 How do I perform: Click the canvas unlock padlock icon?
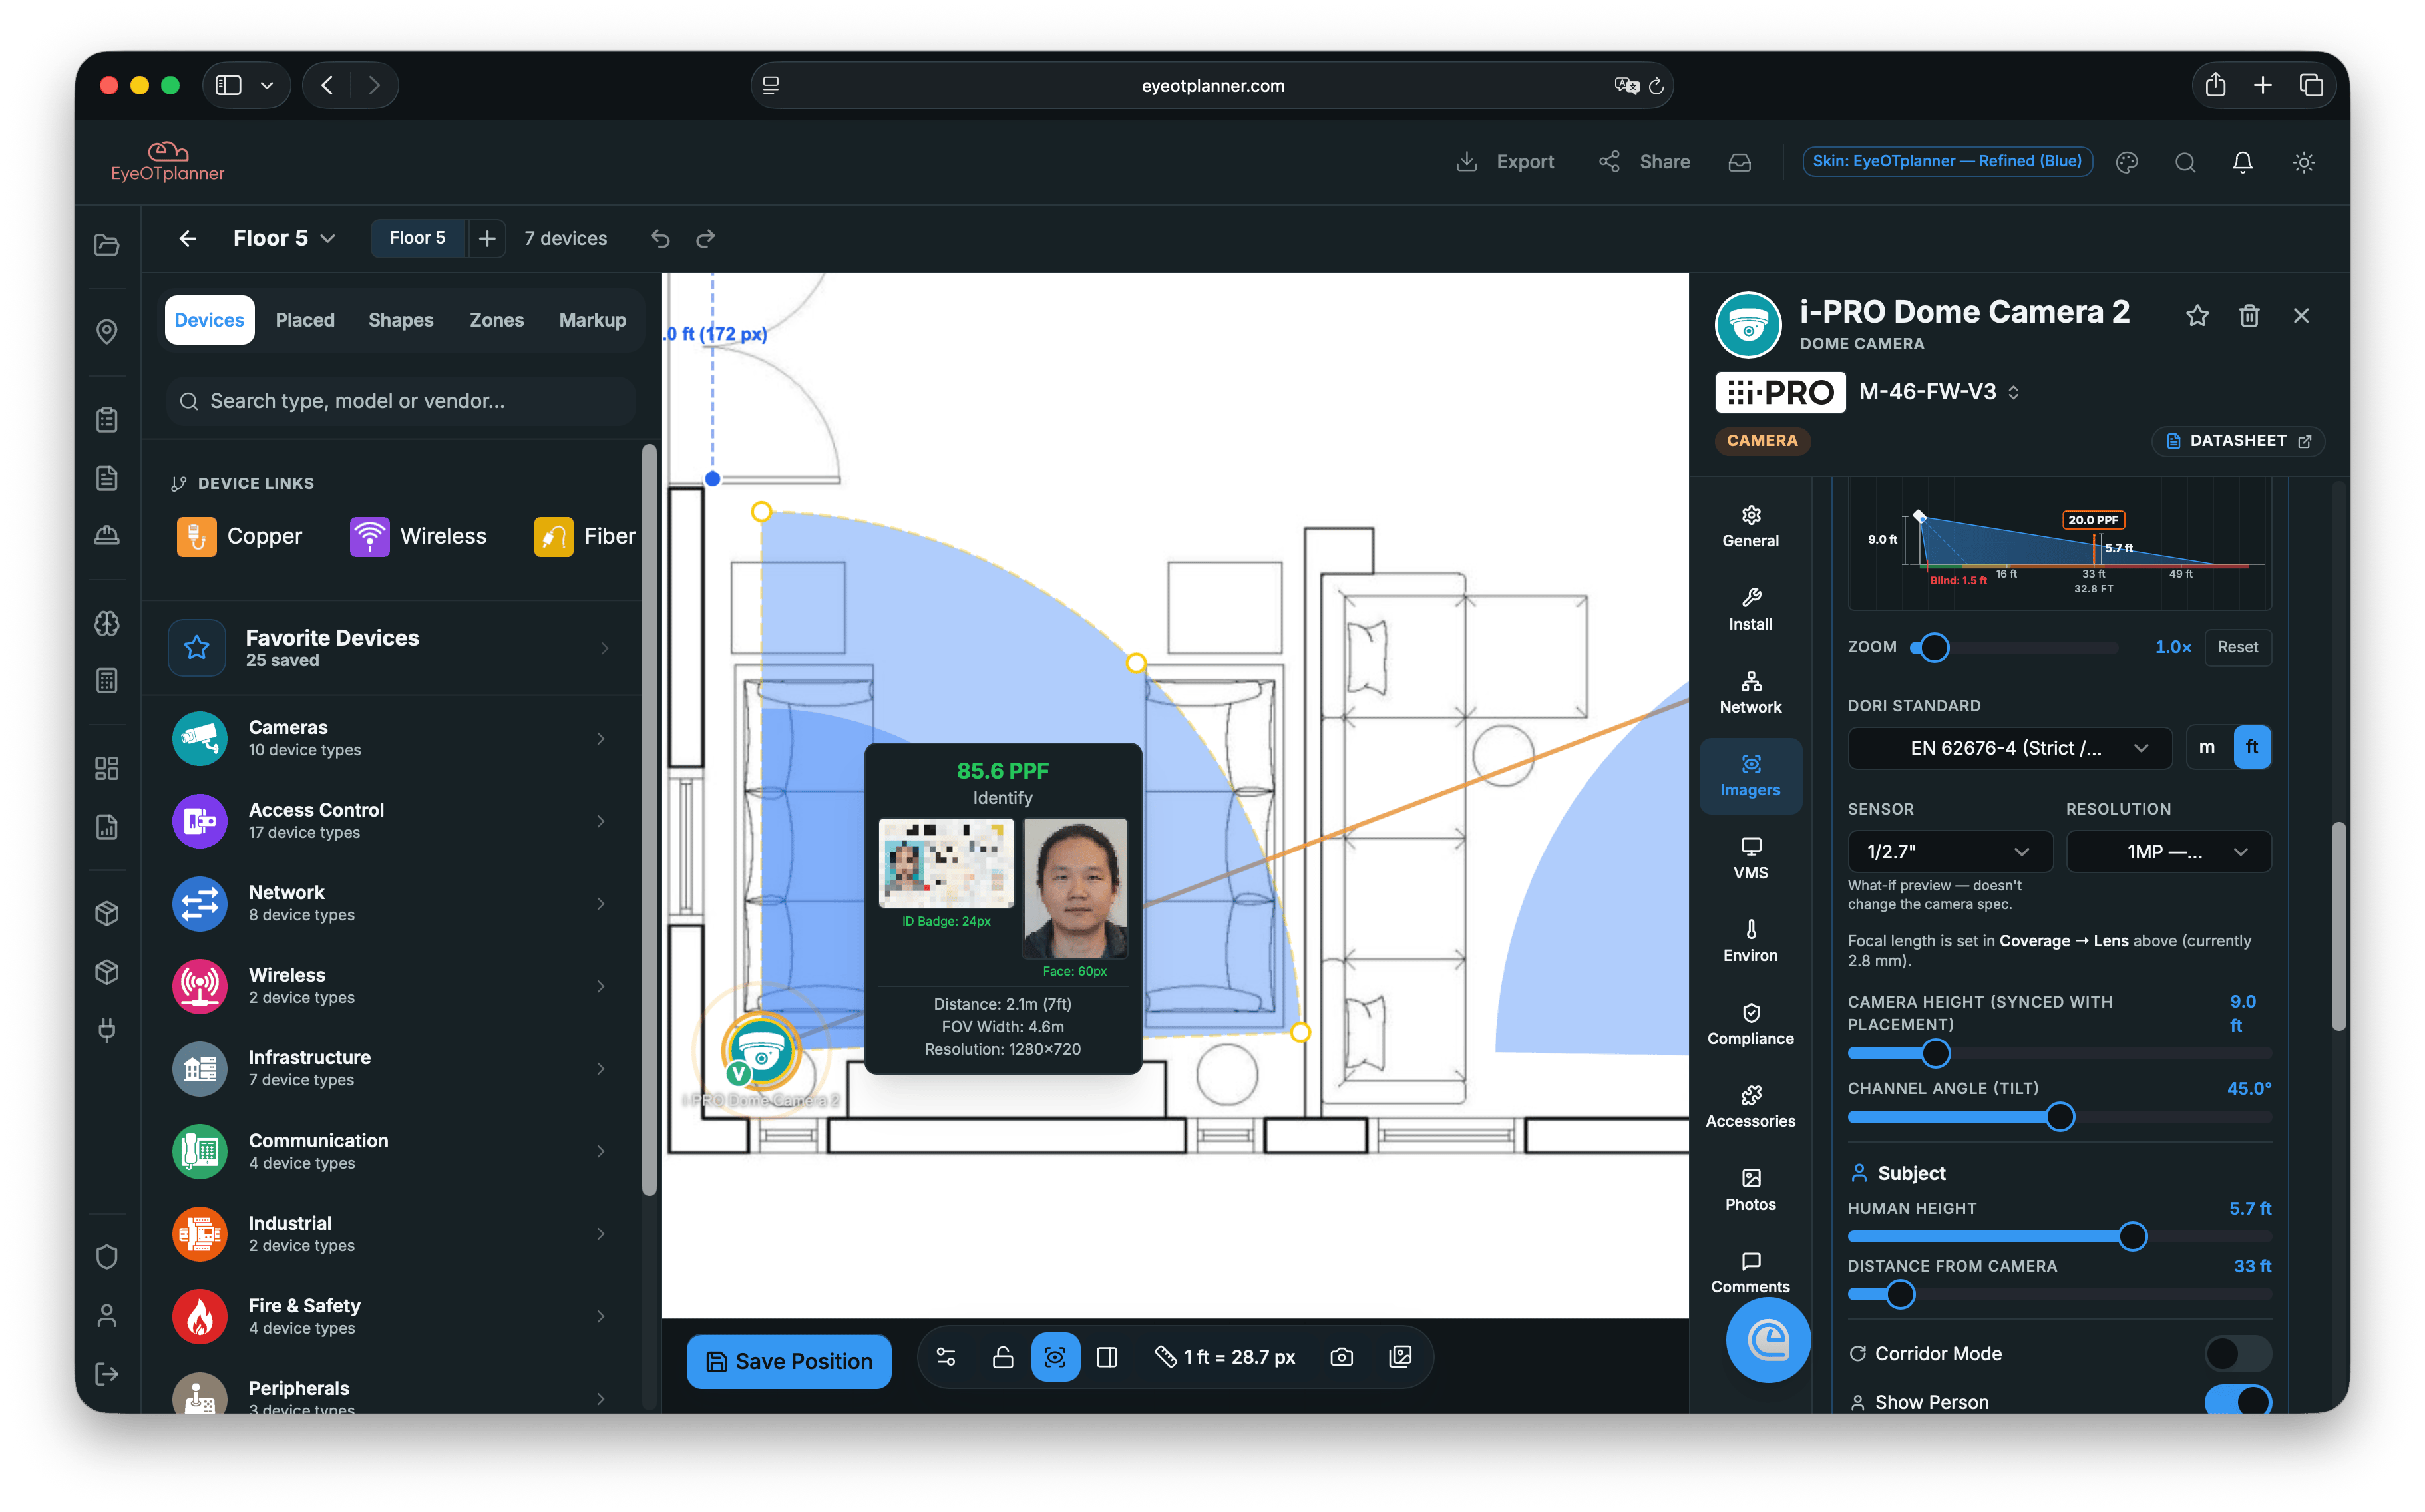pos(1003,1357)
